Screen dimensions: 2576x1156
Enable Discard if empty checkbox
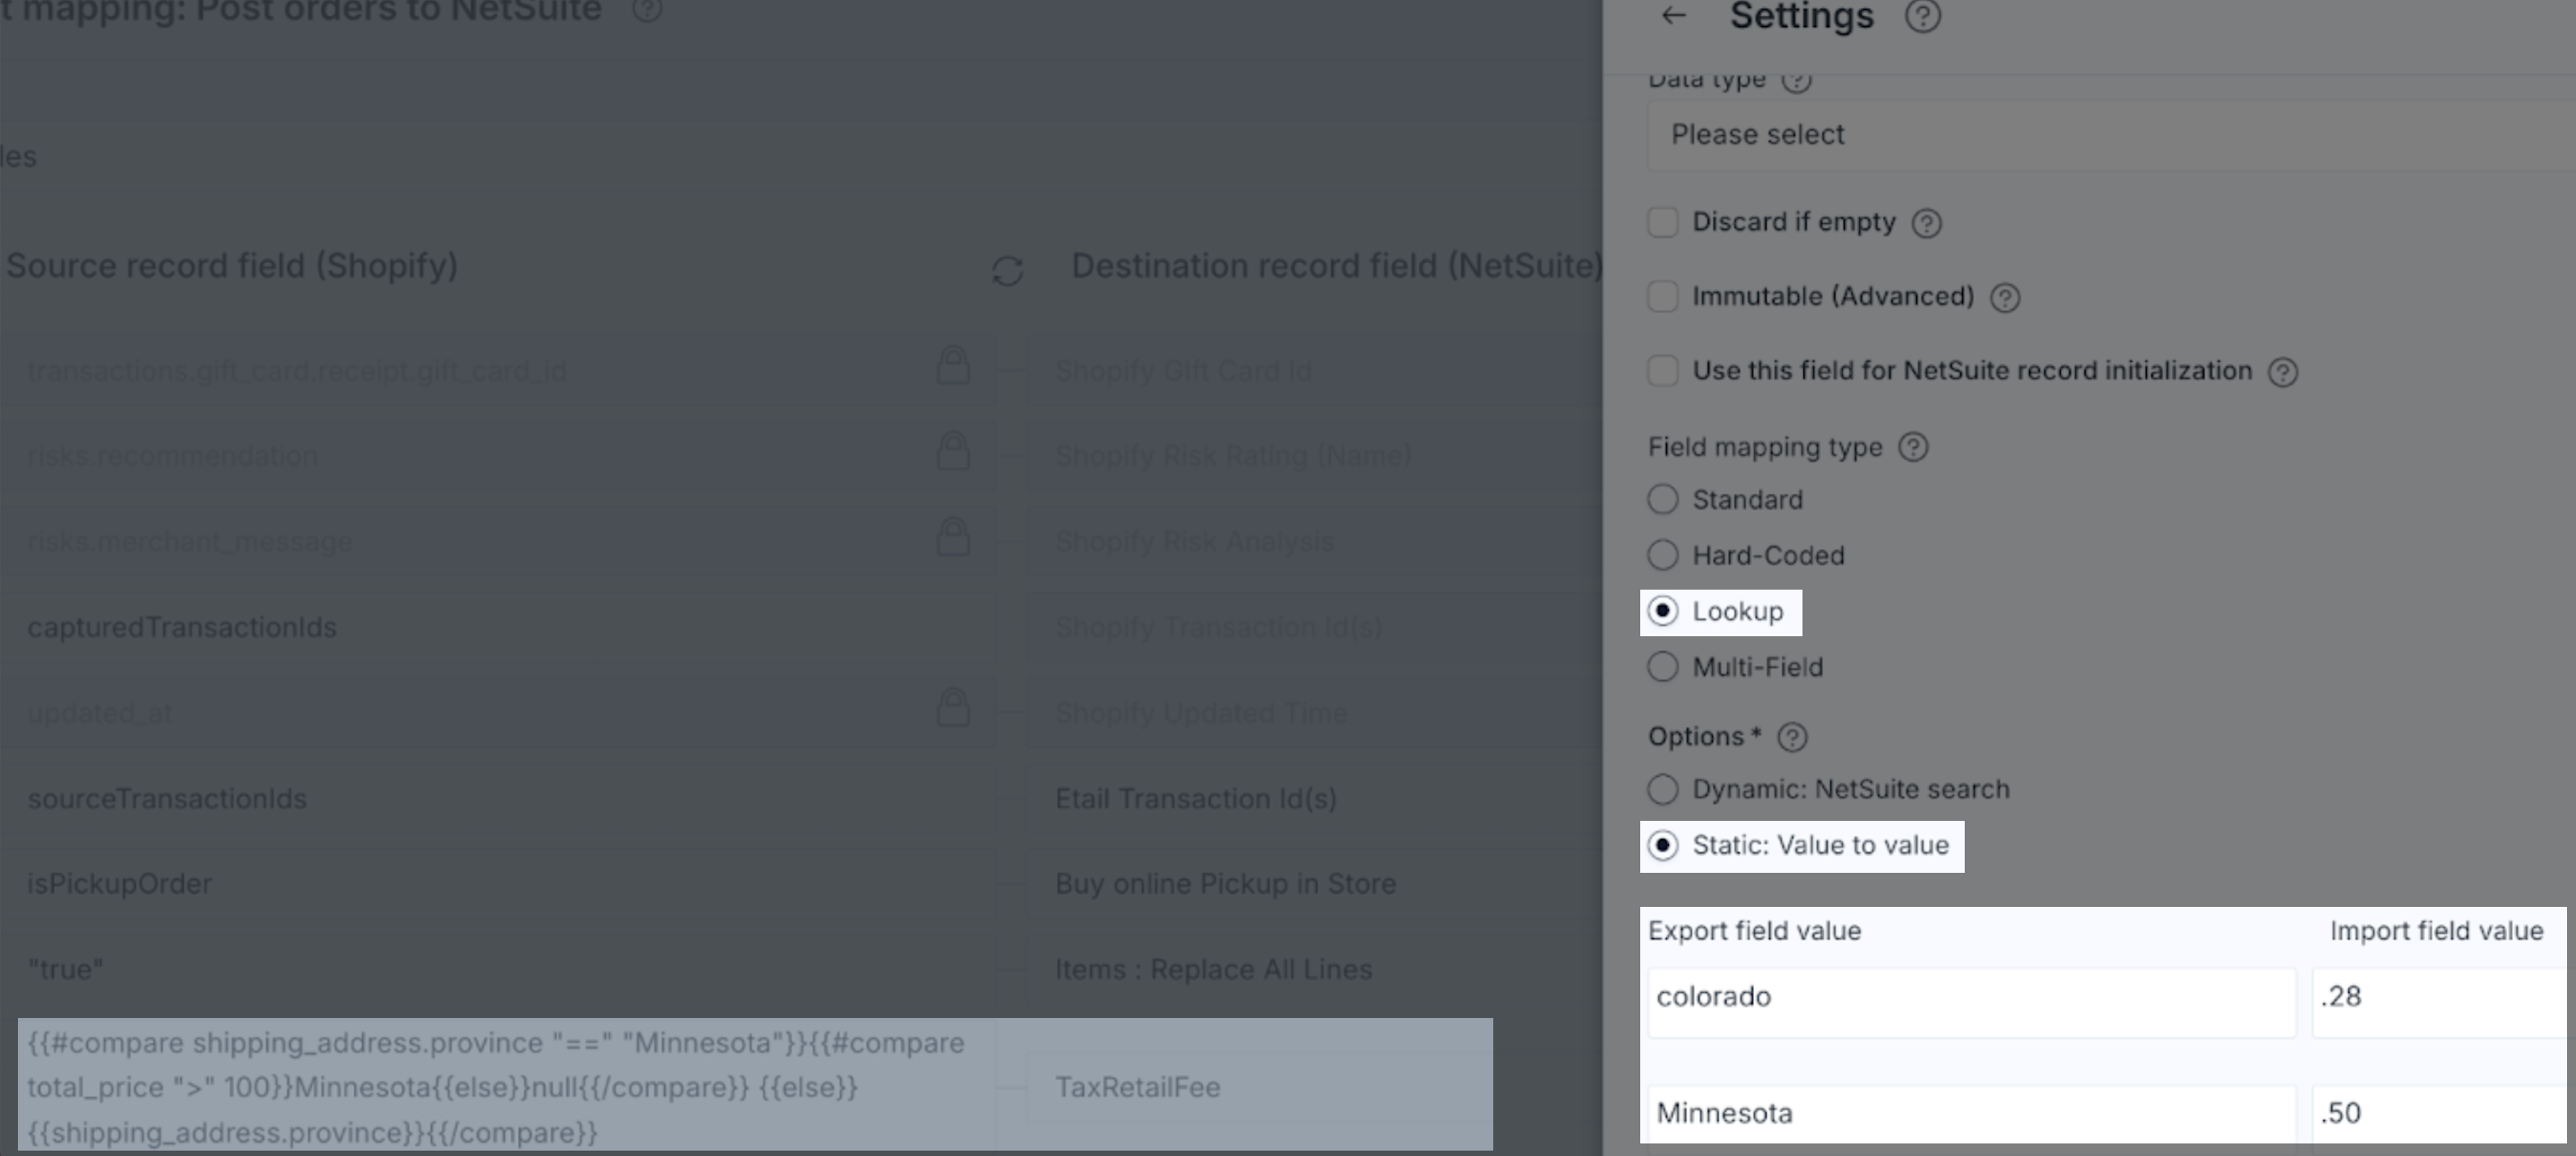coord(1663,222)
